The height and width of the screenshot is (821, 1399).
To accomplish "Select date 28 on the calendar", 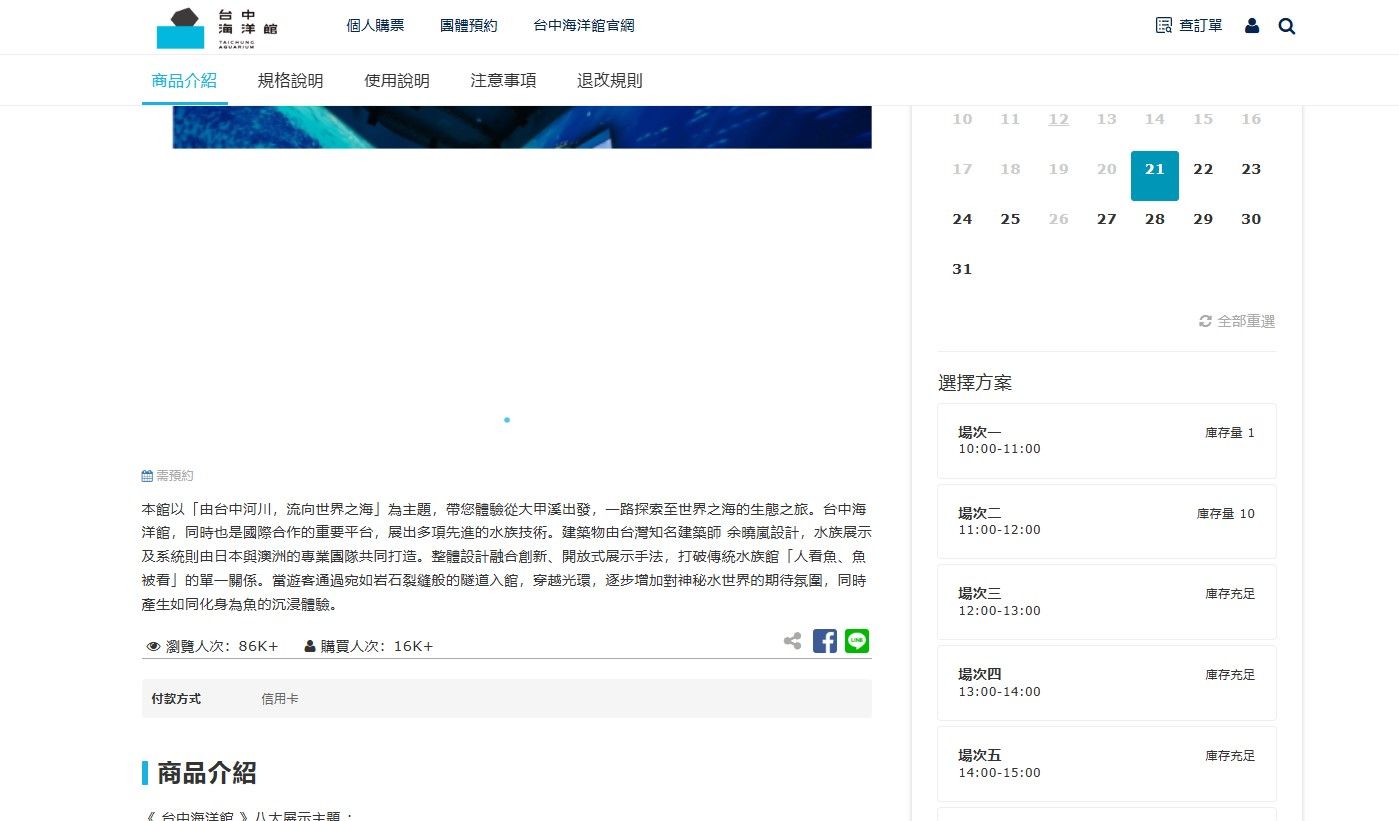I will coord(1154,219).
